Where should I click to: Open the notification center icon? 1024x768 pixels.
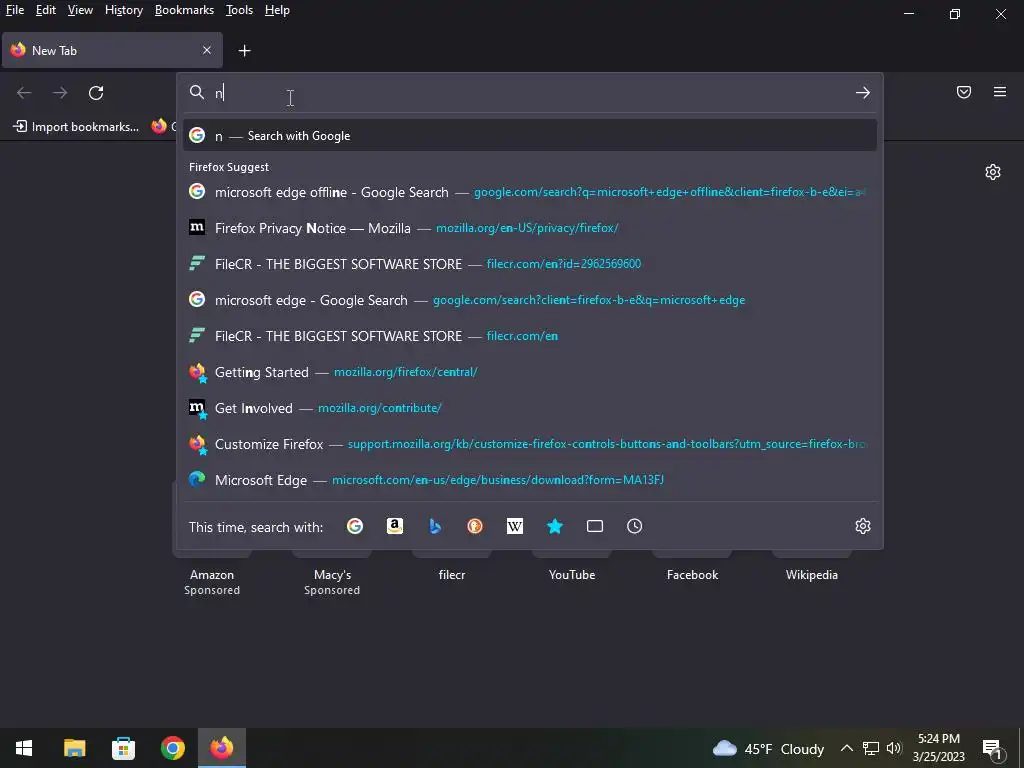[993, 749]
